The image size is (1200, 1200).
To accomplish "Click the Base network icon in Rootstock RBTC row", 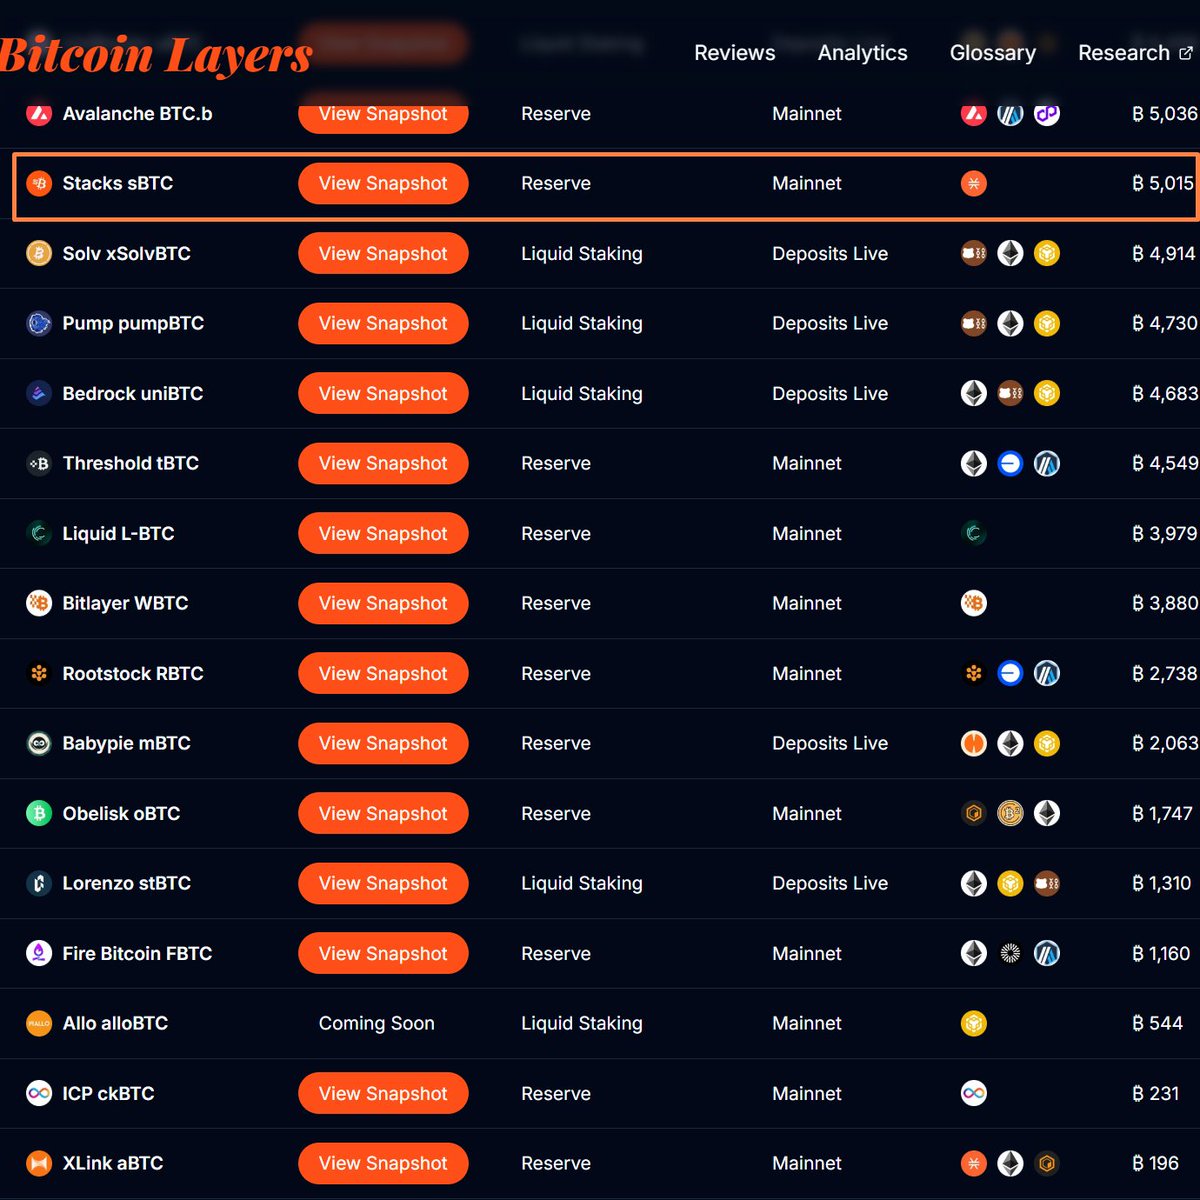I will point(1010,674).
